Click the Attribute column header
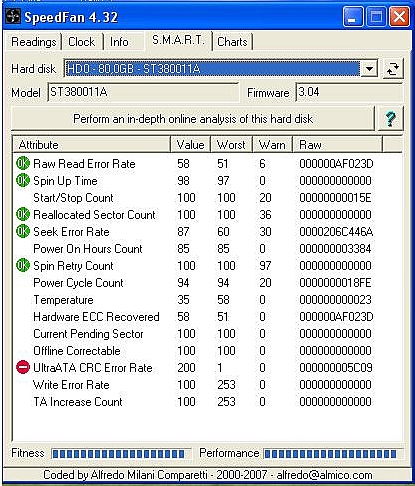415x486 pixels. point(91,145)
